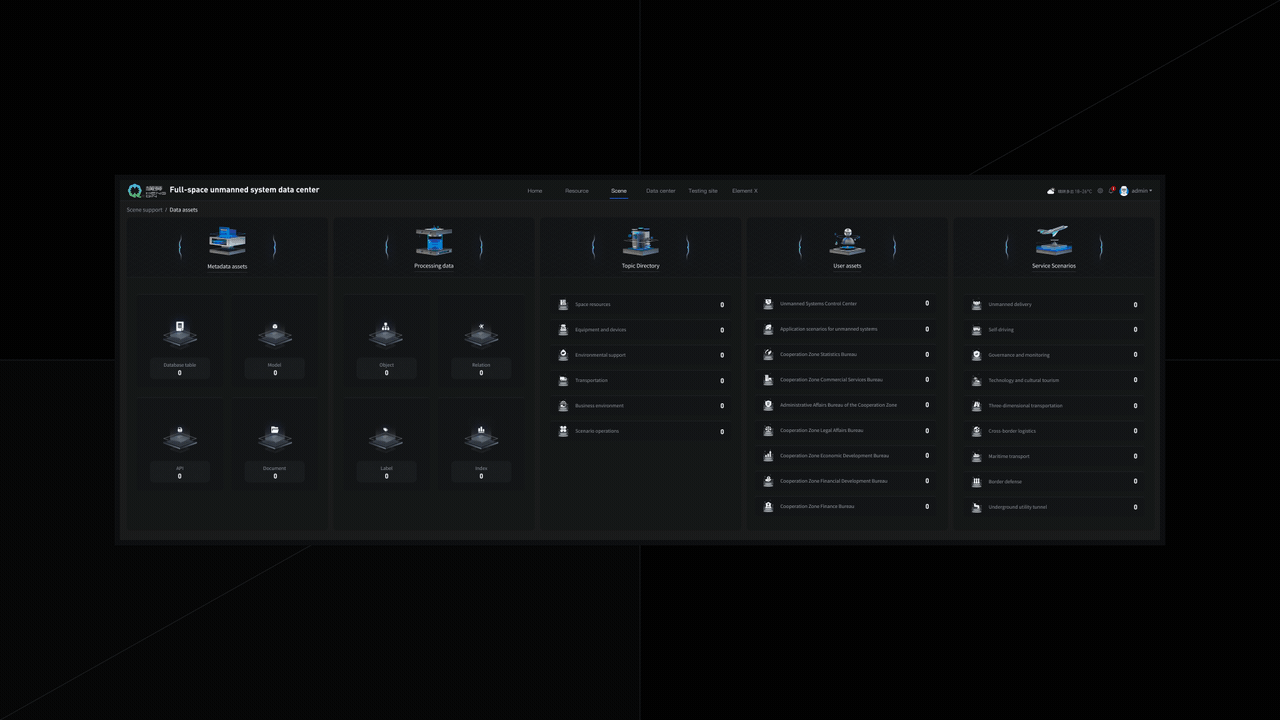The image size is (1280, 720).
Task: Click Cooperation Zone Finance Bureau text
Action: 817,507
